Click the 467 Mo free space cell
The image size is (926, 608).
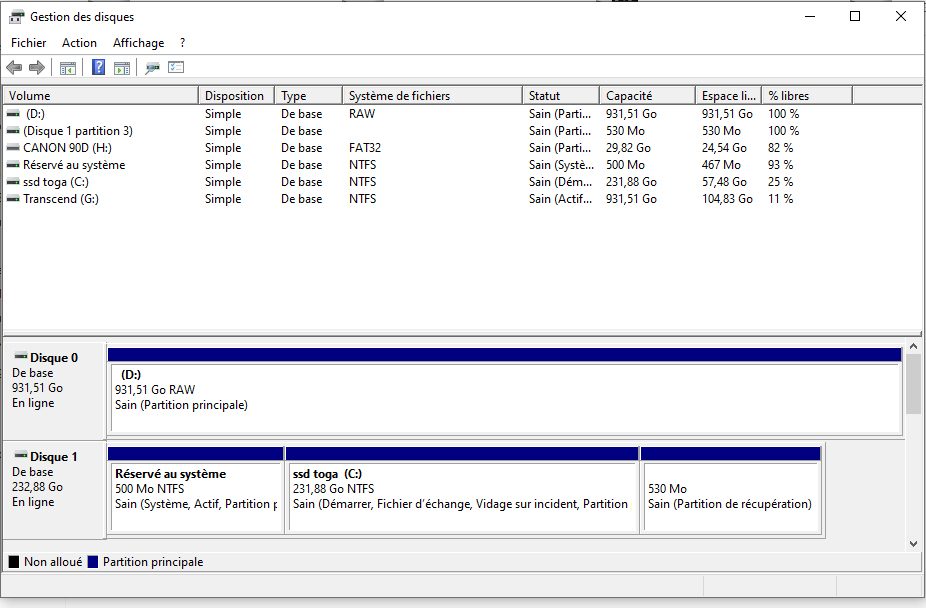(x=721, y=165)
